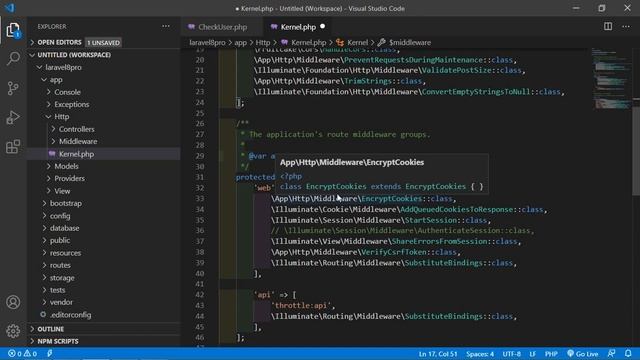
Task: Click the code minimap preview
Action: click(x=611, y=78)
